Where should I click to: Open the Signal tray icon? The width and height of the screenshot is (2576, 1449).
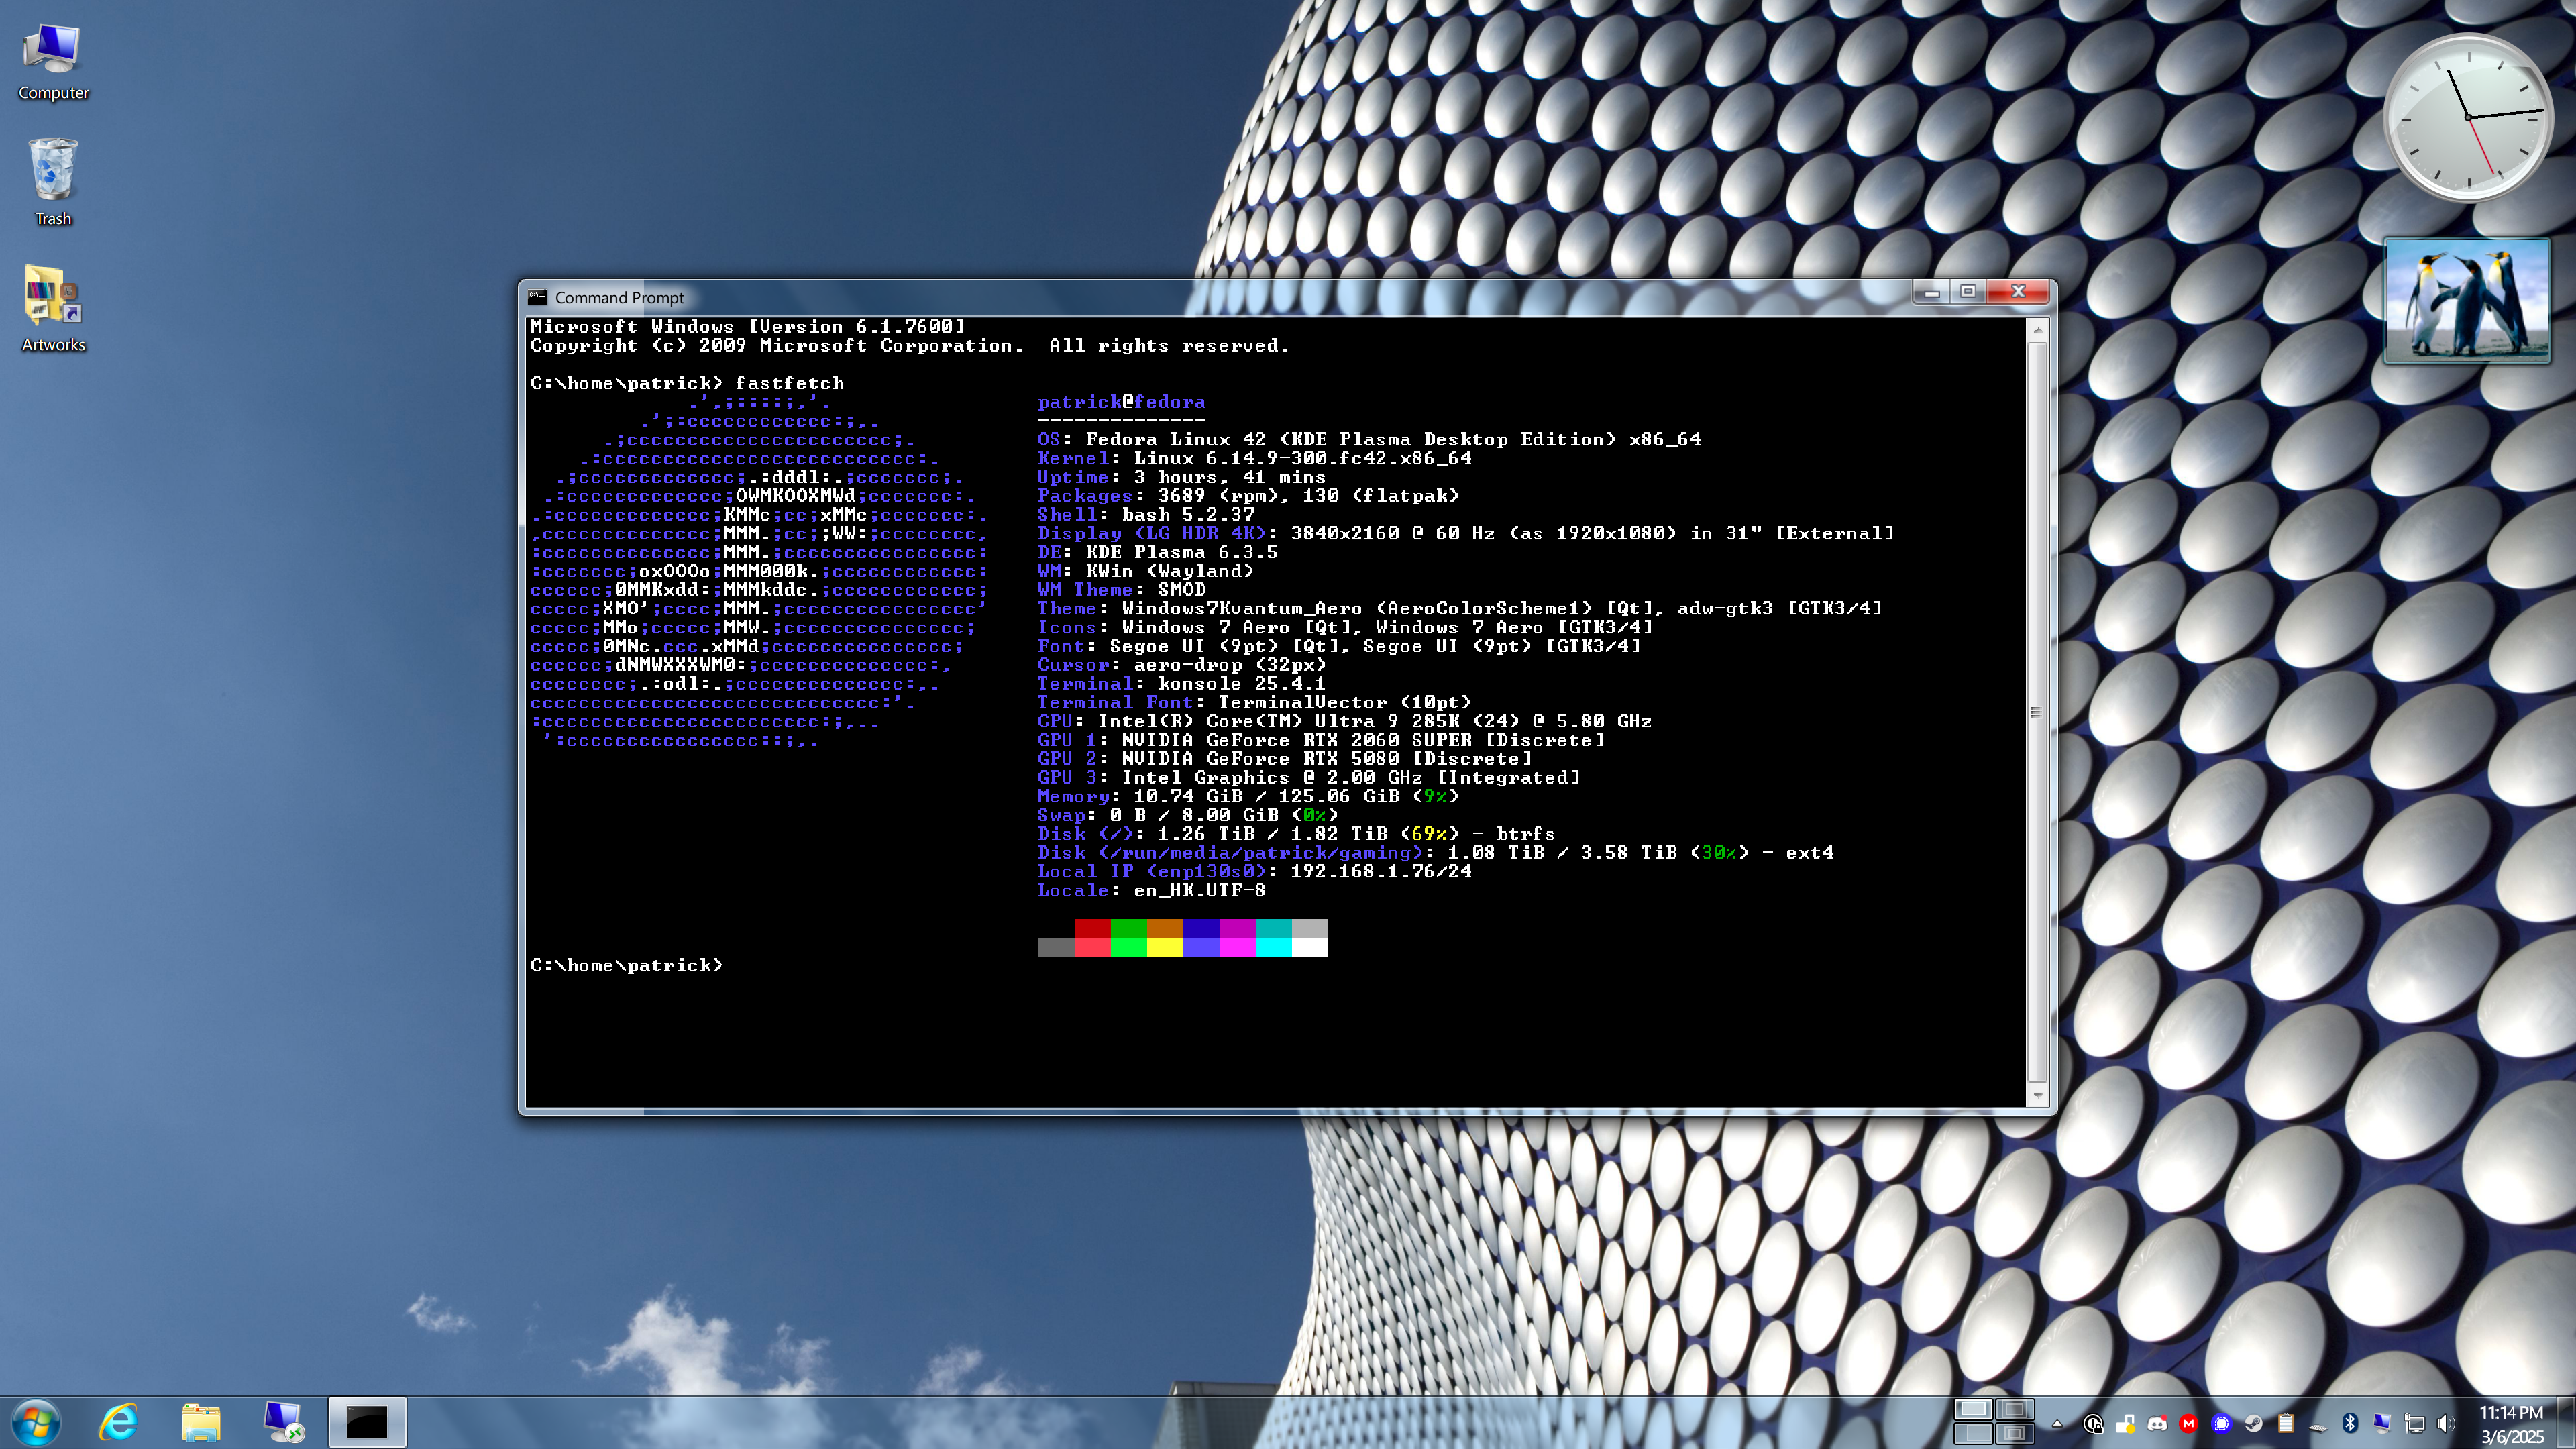(x=2221, y=1423)
